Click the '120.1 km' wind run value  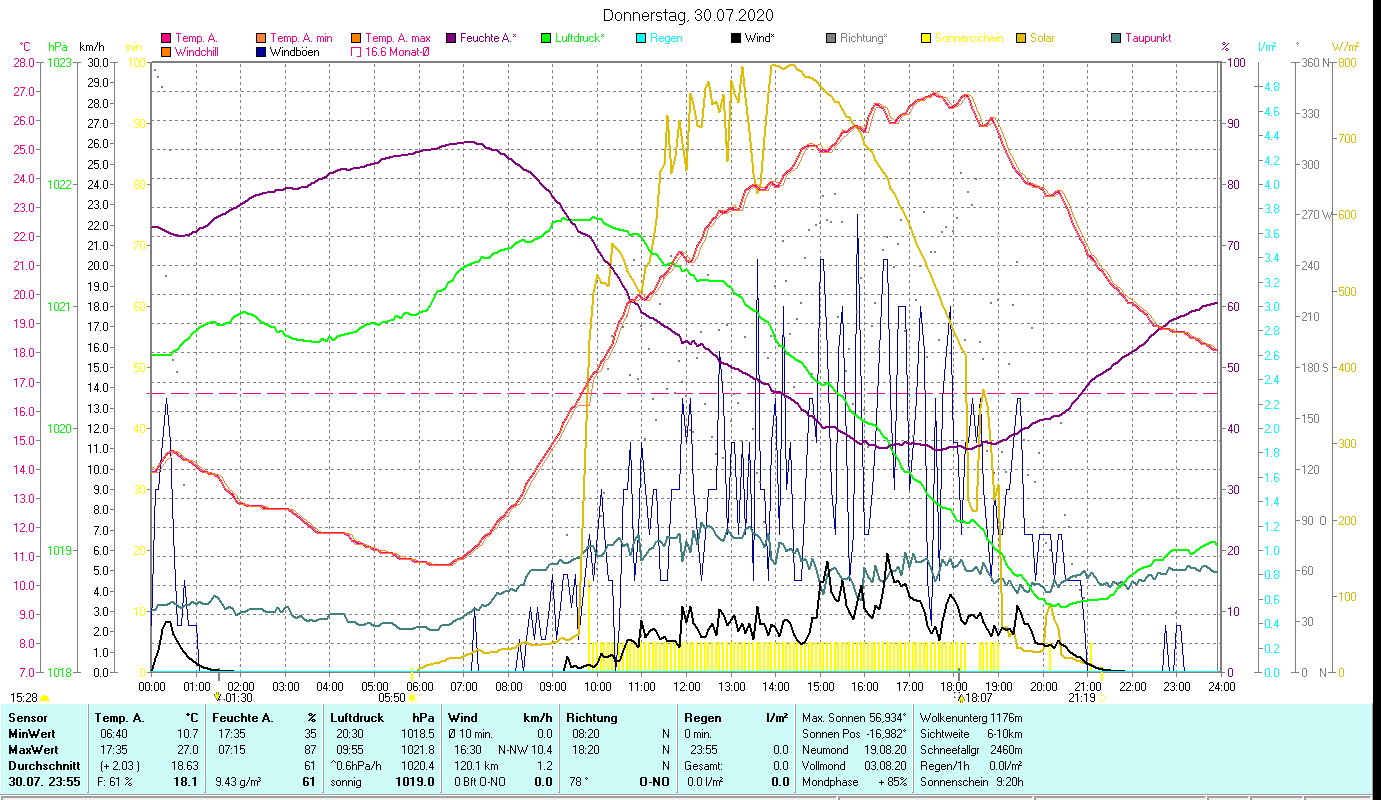click(x=477, y=766)
